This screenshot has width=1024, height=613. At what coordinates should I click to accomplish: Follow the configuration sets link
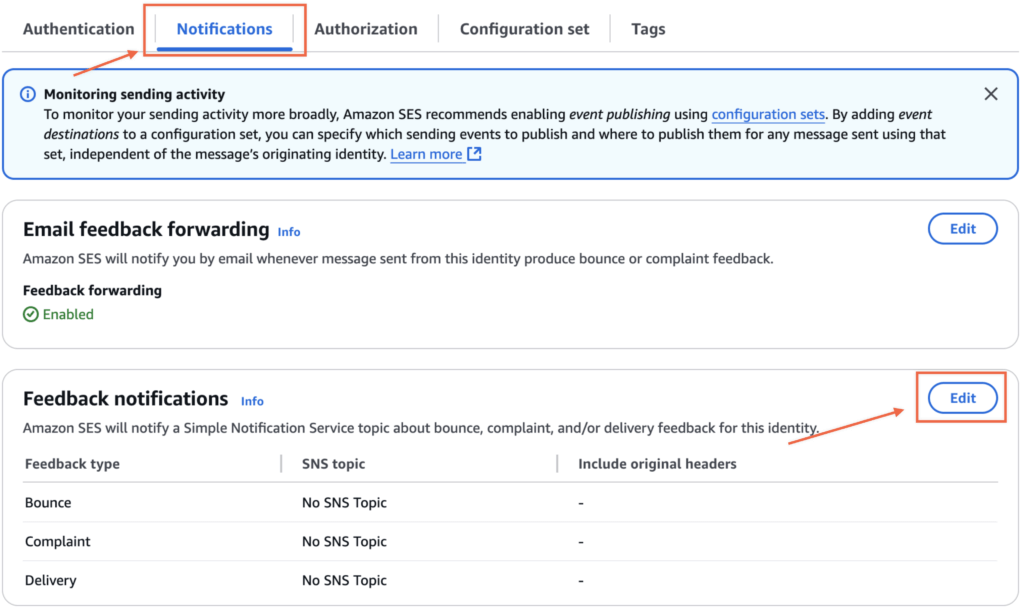click(768, 114)
